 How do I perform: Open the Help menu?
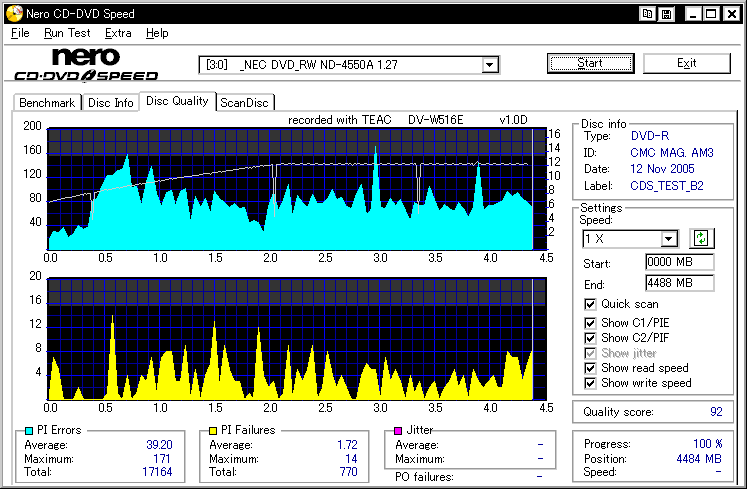click(157, 33)
